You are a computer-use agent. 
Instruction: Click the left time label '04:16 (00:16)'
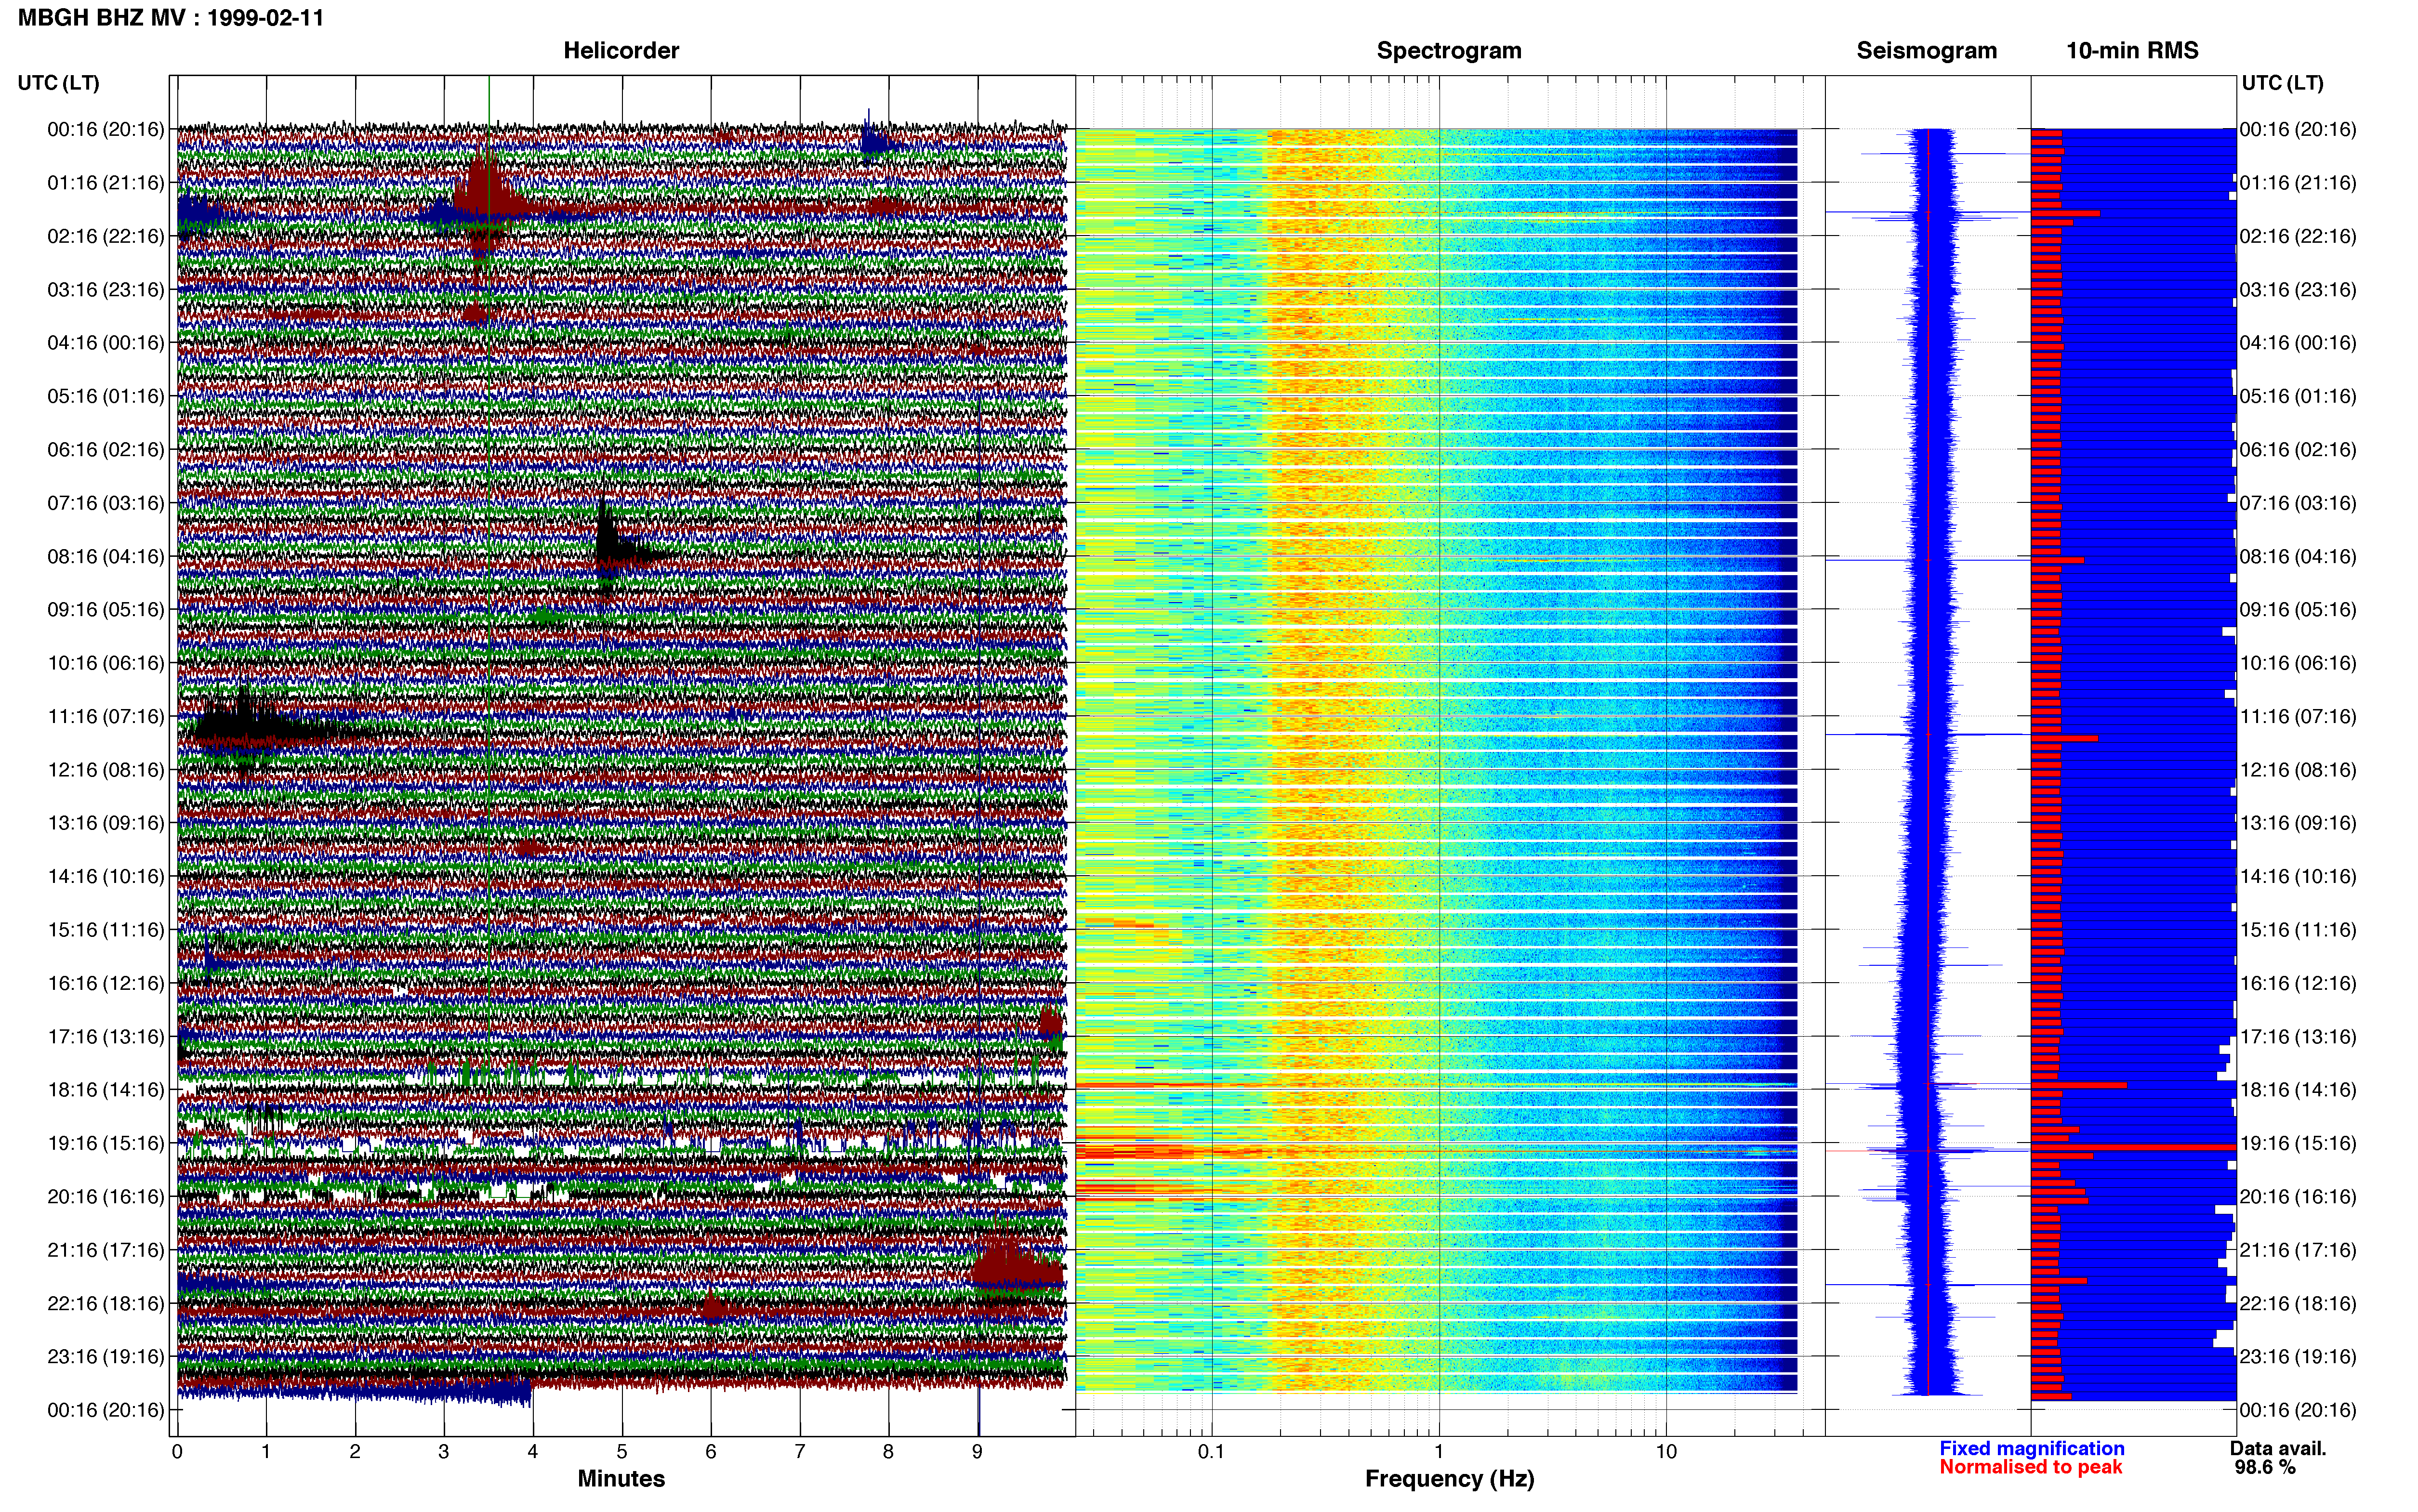106,343
